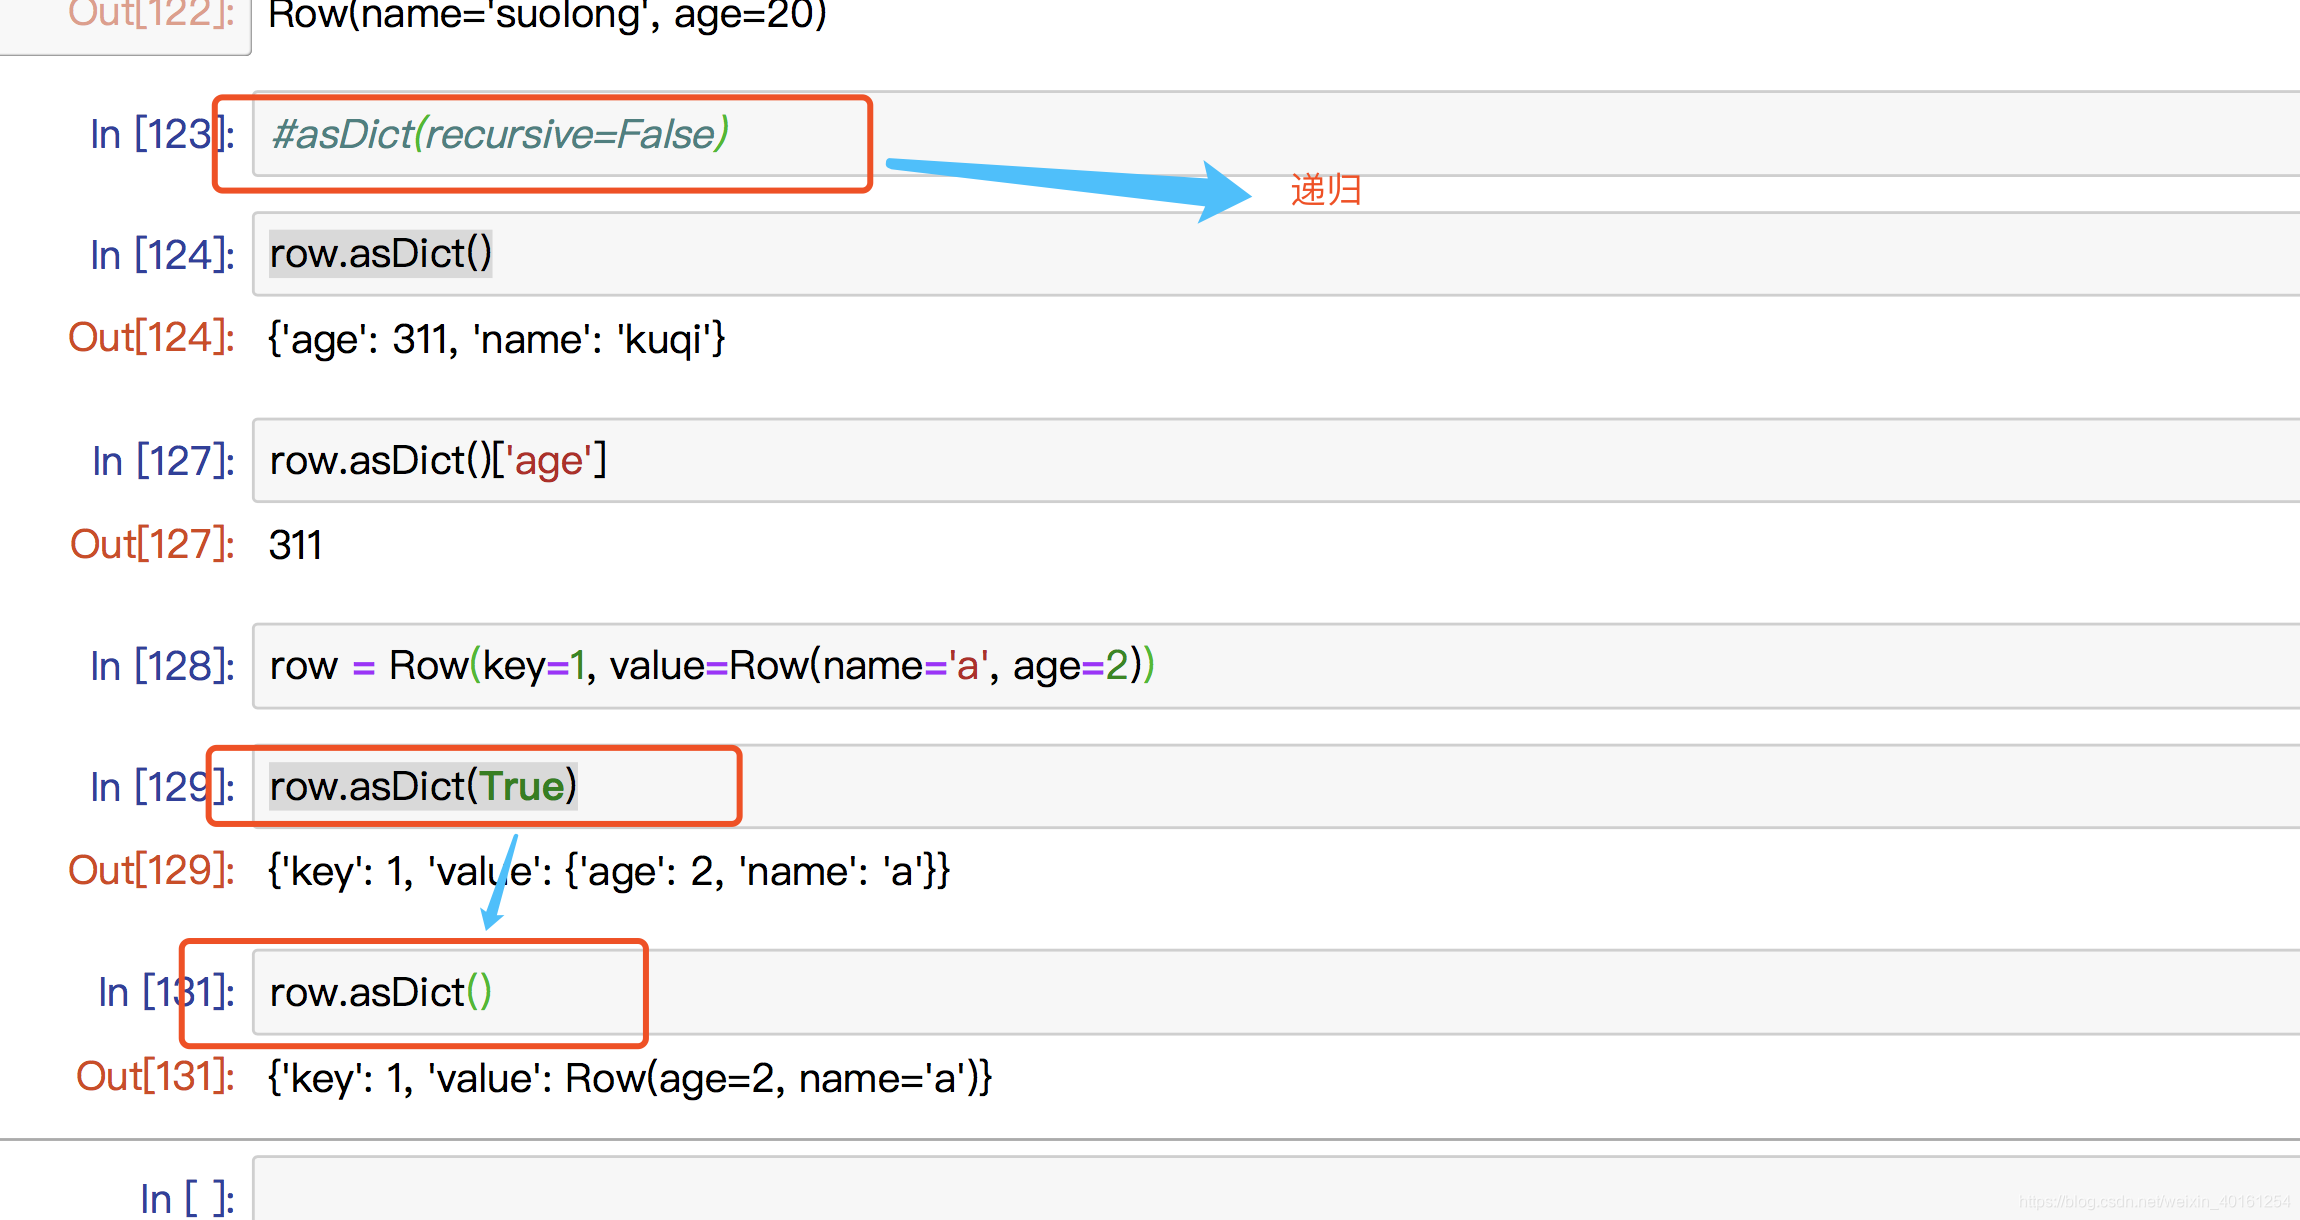Click the Out[124] dictionary output text
2300x1220 pixels.
tap(497, 339)
